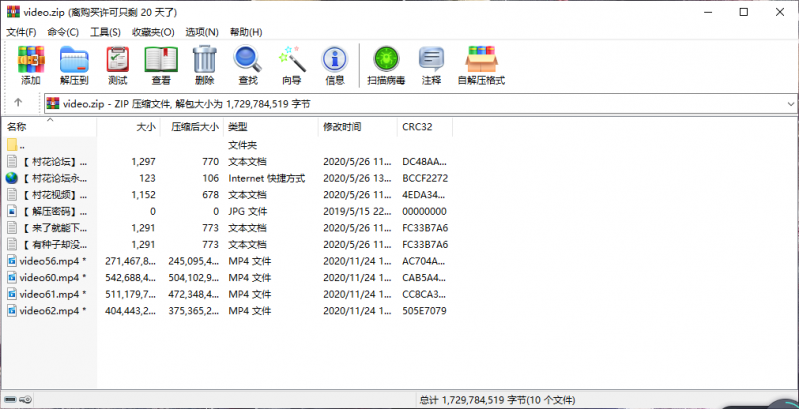Go up one folder level arrow
Image resolution: width=799 pixels, height=409 pixels.
[18, 103]
